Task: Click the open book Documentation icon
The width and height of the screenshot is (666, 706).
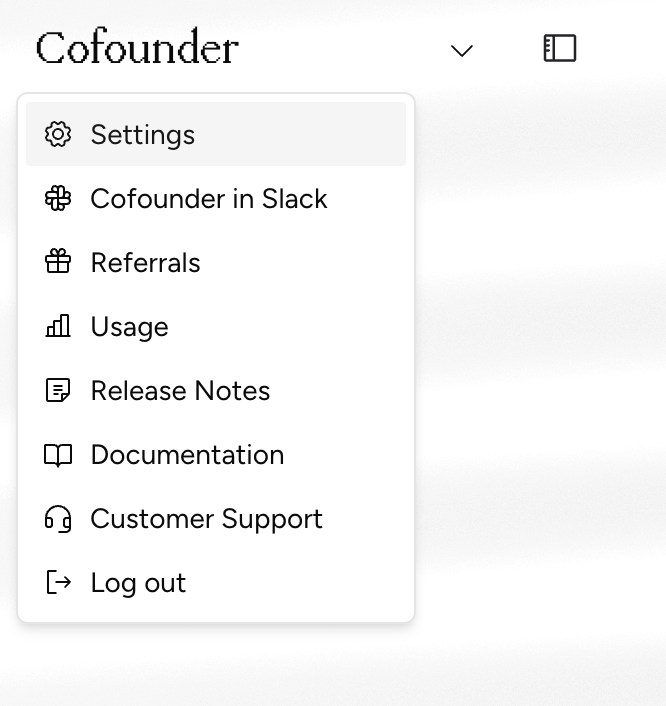Action: 59,455
